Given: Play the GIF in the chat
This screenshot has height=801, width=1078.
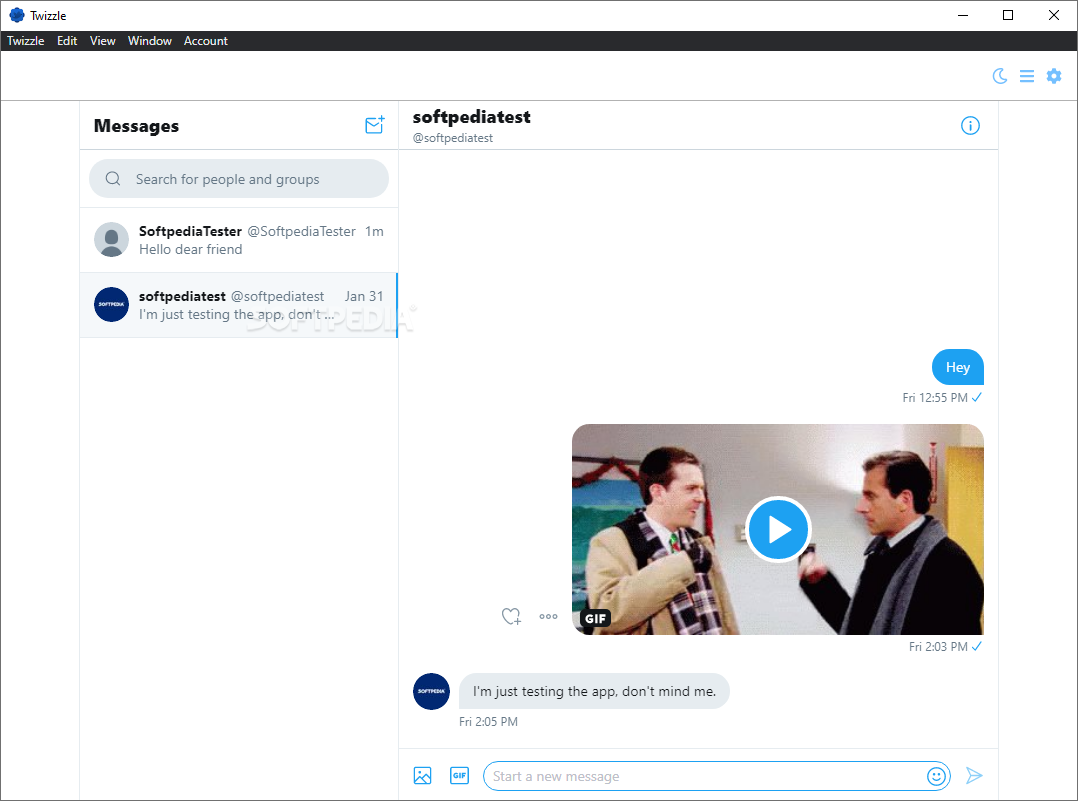Looking at the screenshot, I should pos(778,529).
